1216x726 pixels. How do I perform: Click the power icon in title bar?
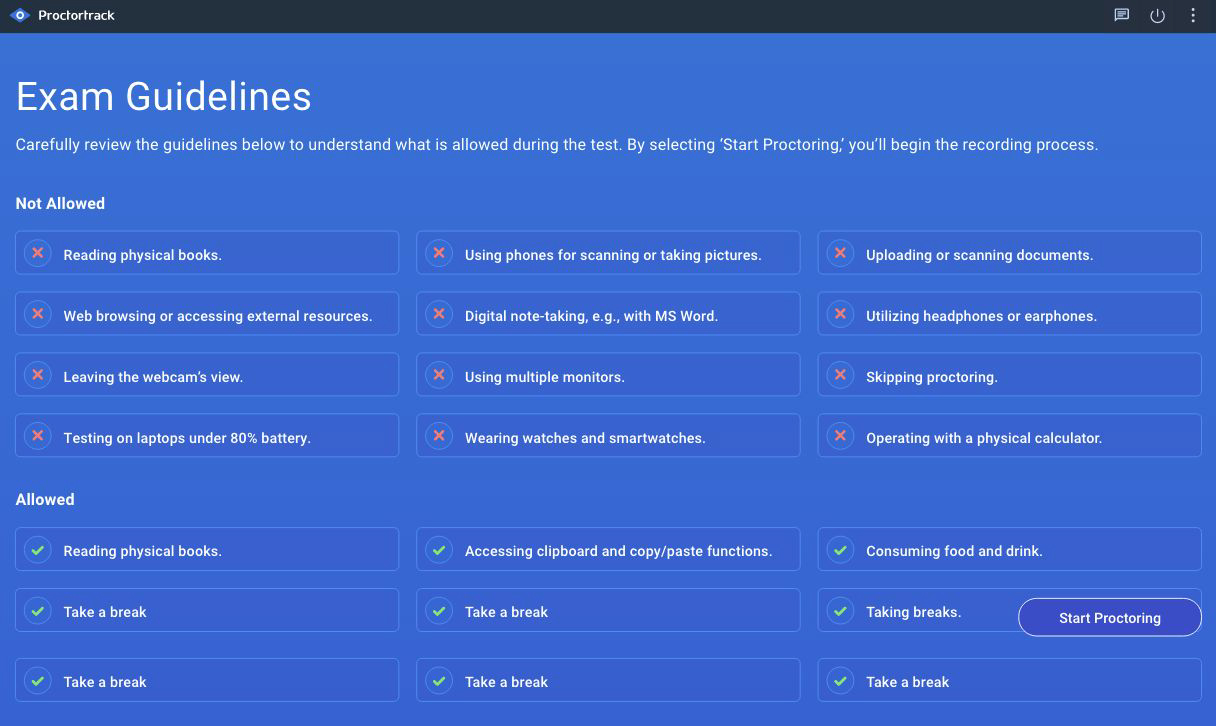1157,16
